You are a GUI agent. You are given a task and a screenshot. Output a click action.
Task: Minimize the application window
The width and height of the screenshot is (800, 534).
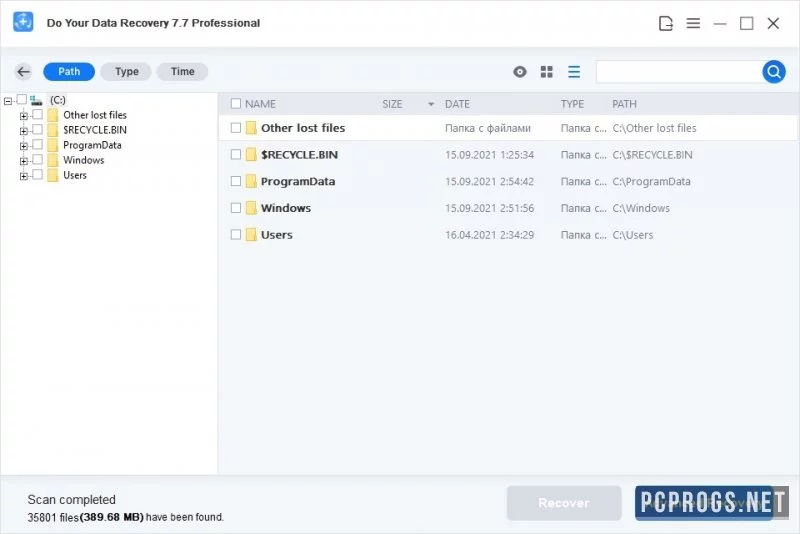tap(720, 23)
